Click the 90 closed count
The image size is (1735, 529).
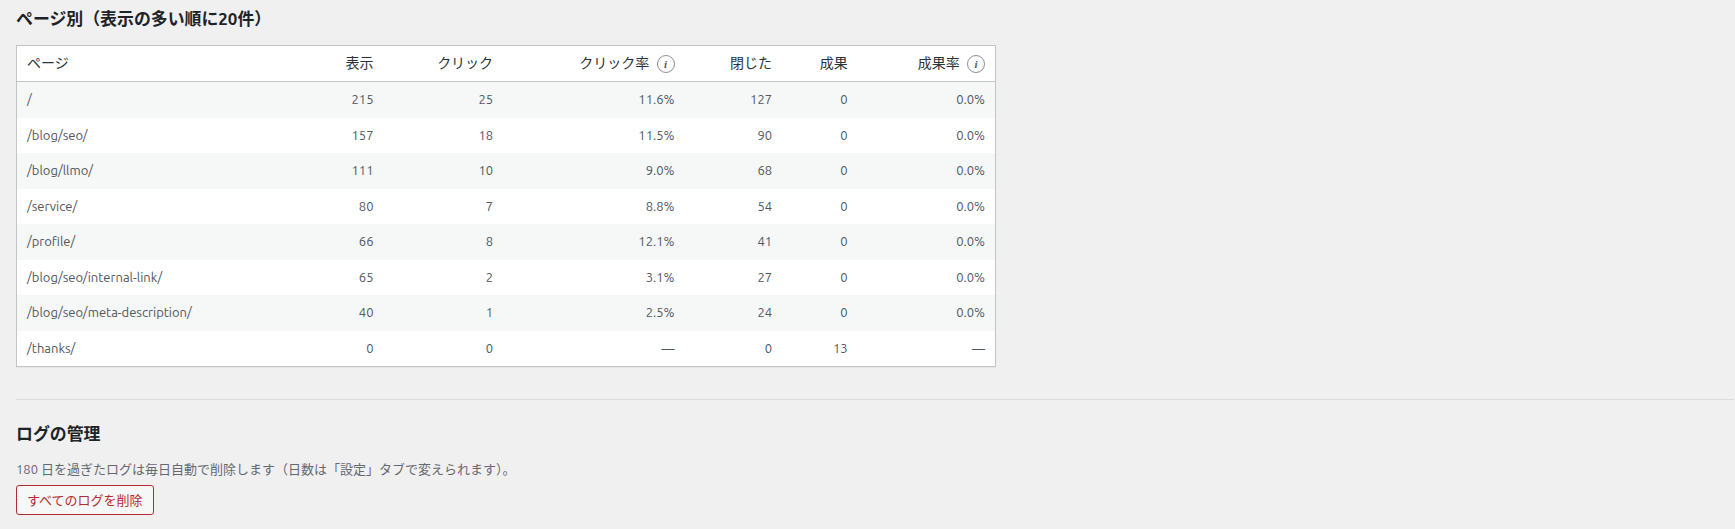pos(765,135)
